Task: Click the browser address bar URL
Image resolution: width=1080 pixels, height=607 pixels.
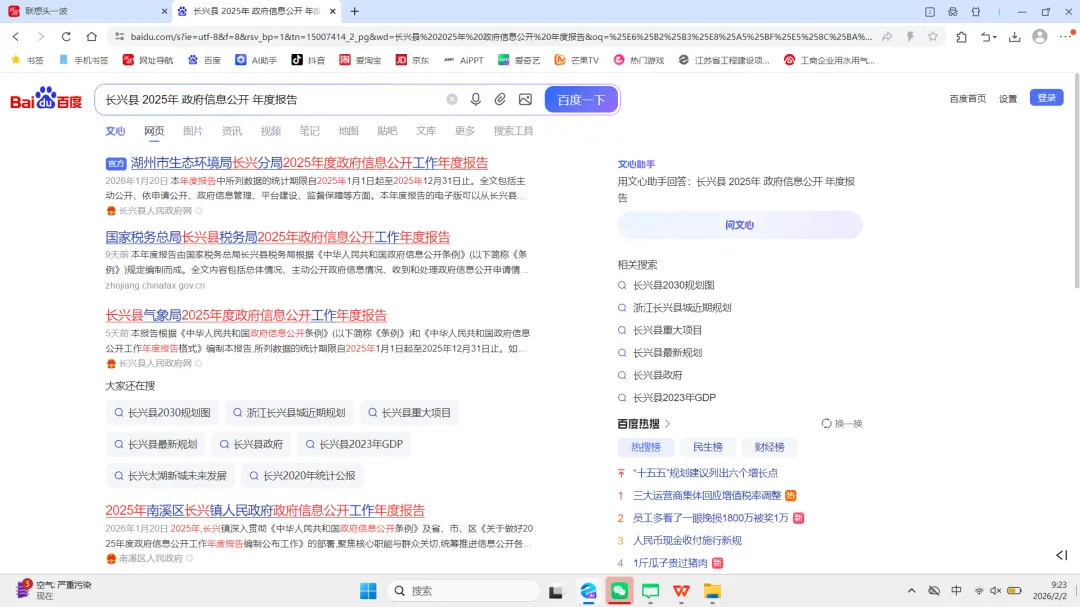Action: pos(501,37)
